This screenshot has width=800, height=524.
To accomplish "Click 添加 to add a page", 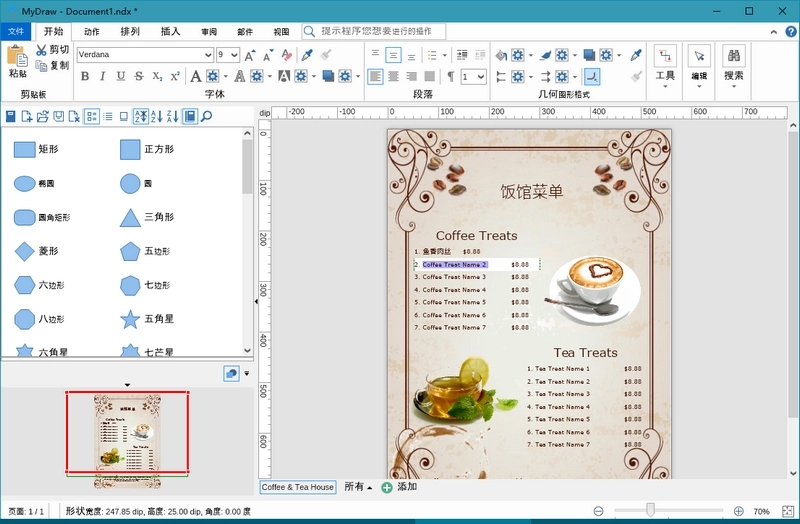I will tap(398, 487).
